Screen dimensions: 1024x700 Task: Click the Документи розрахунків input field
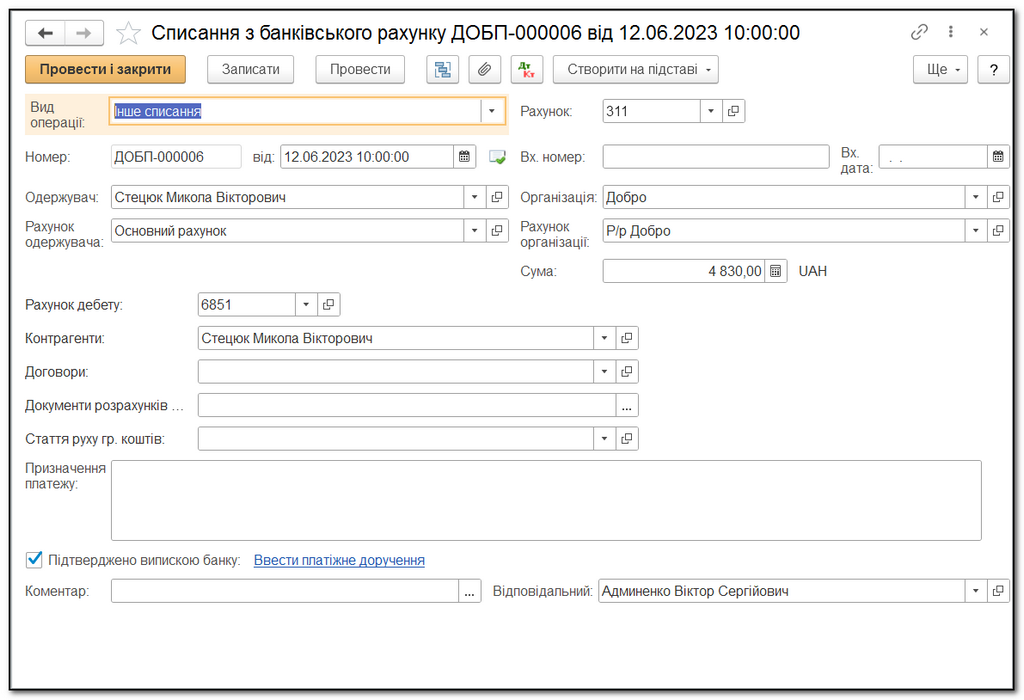click(x=407, y=406)
